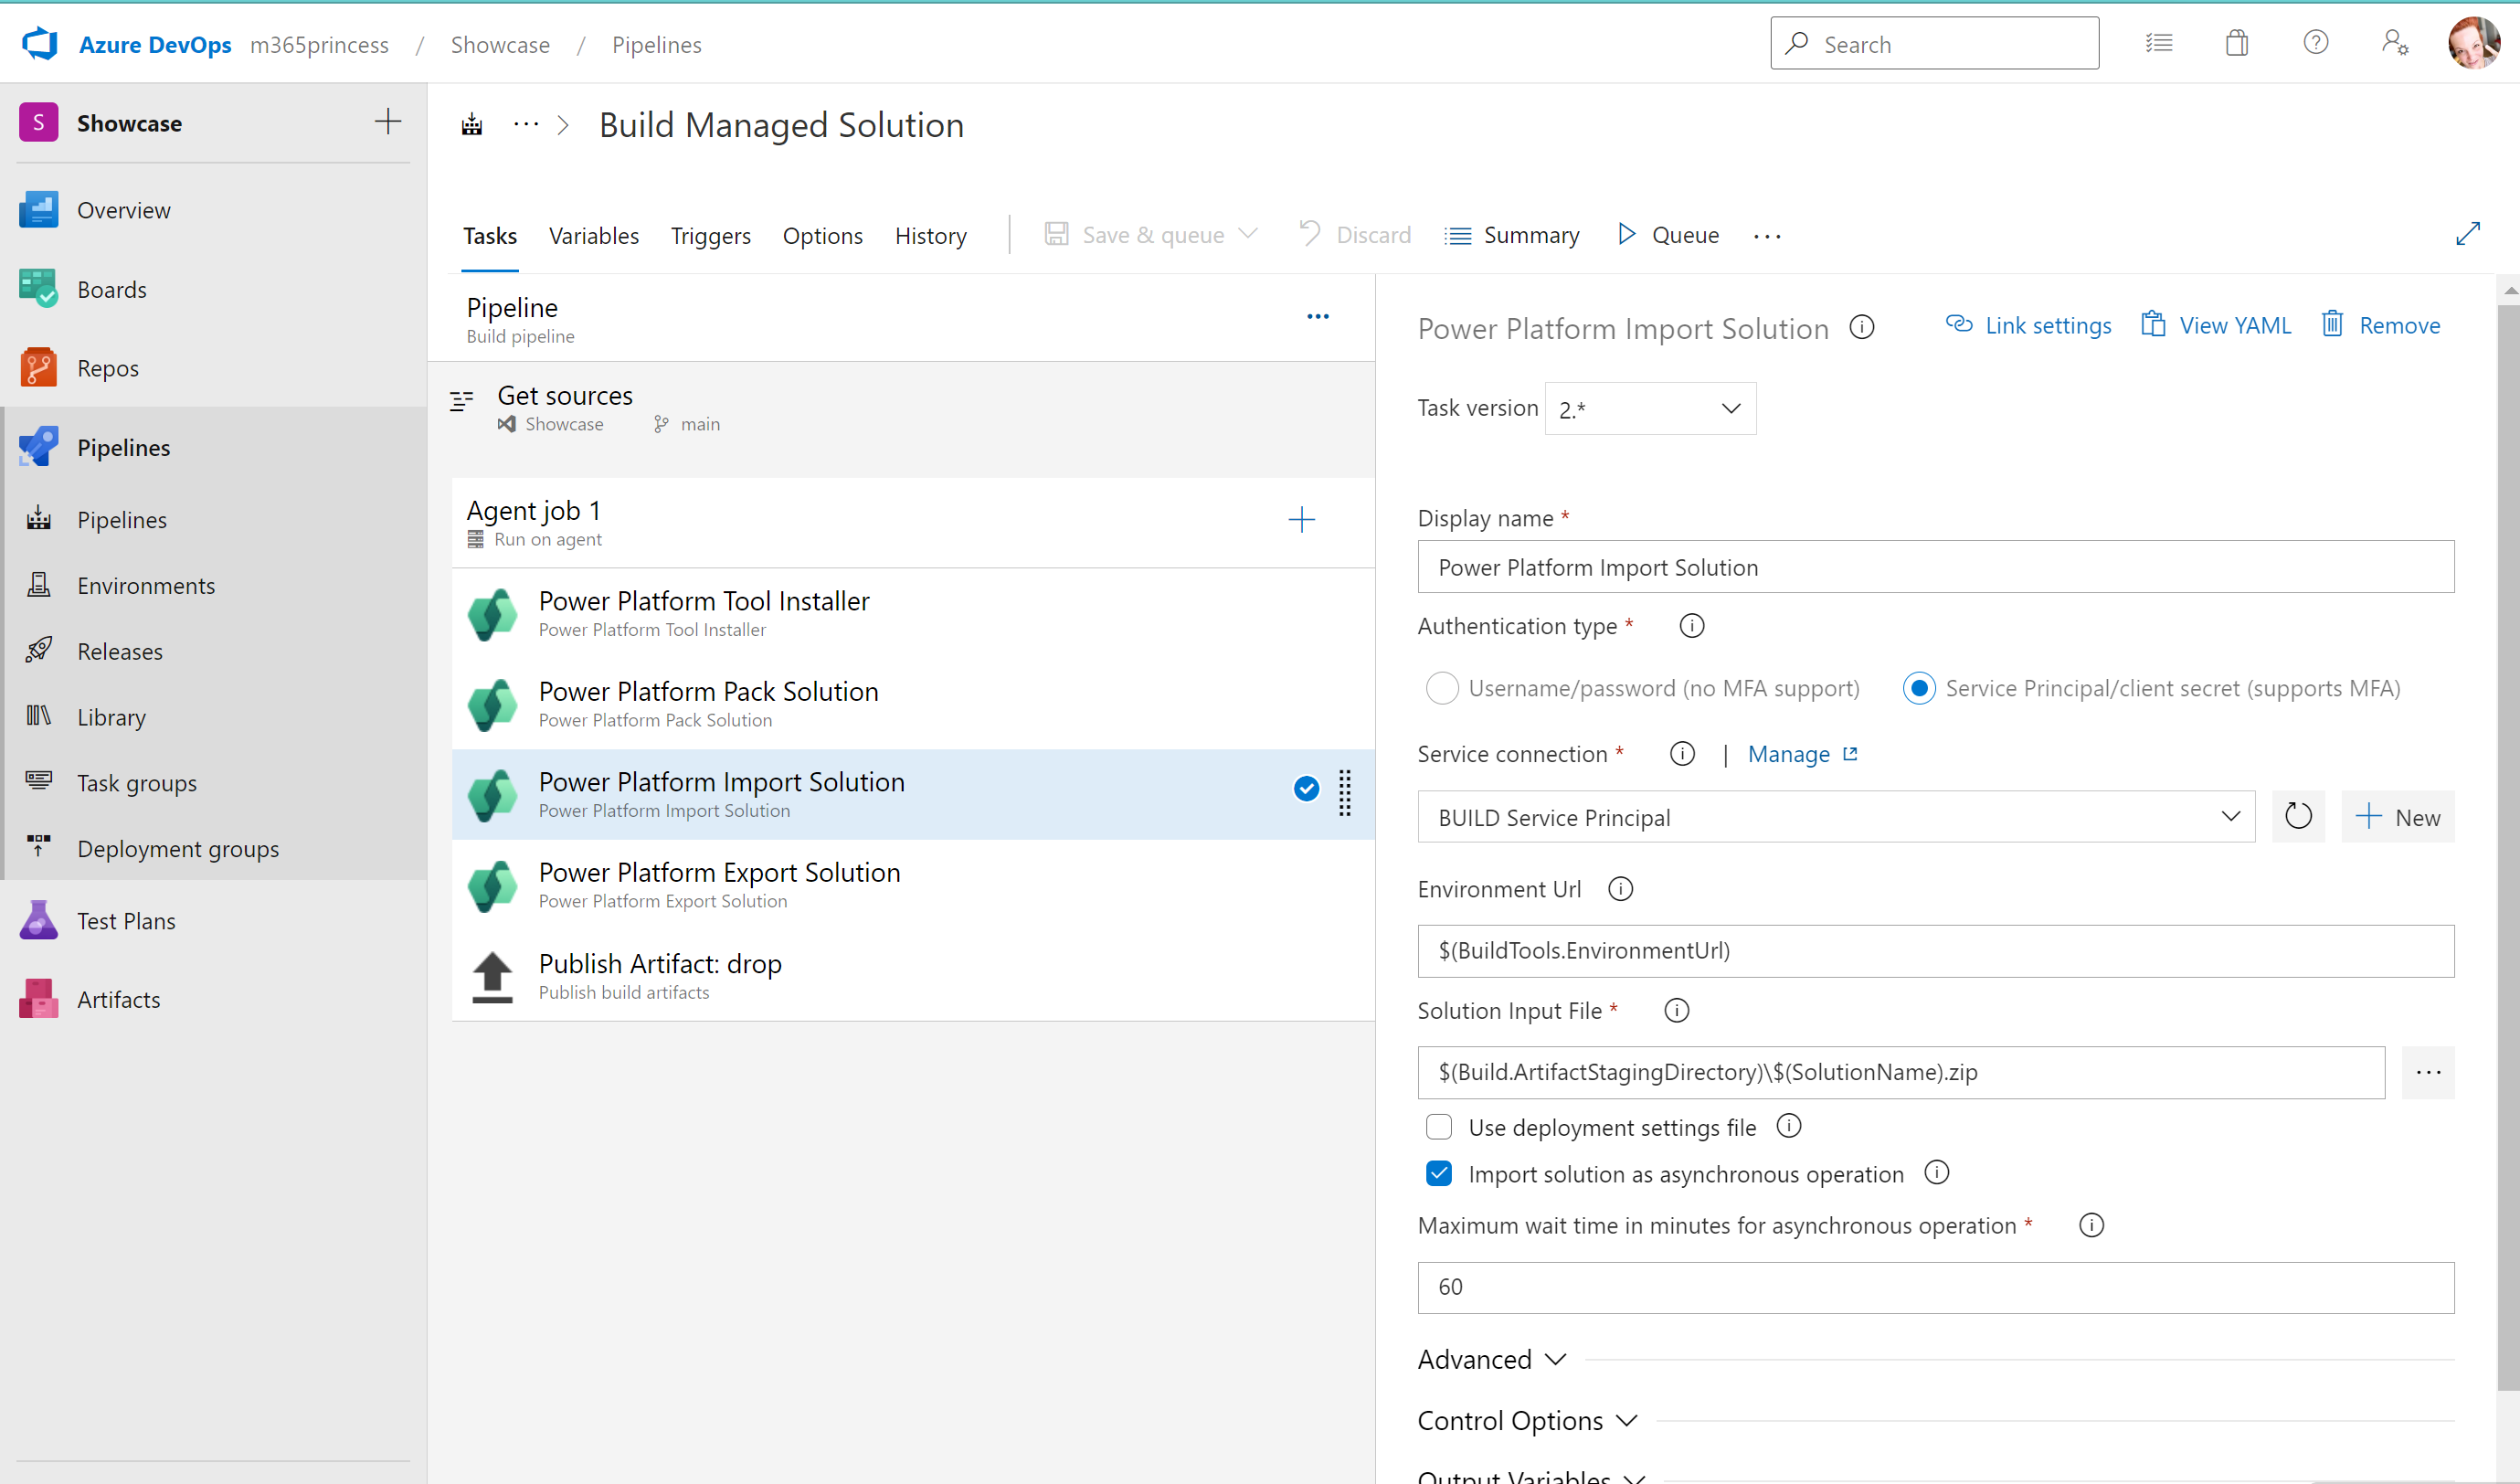Click the Display name input field

point(1935,567)
